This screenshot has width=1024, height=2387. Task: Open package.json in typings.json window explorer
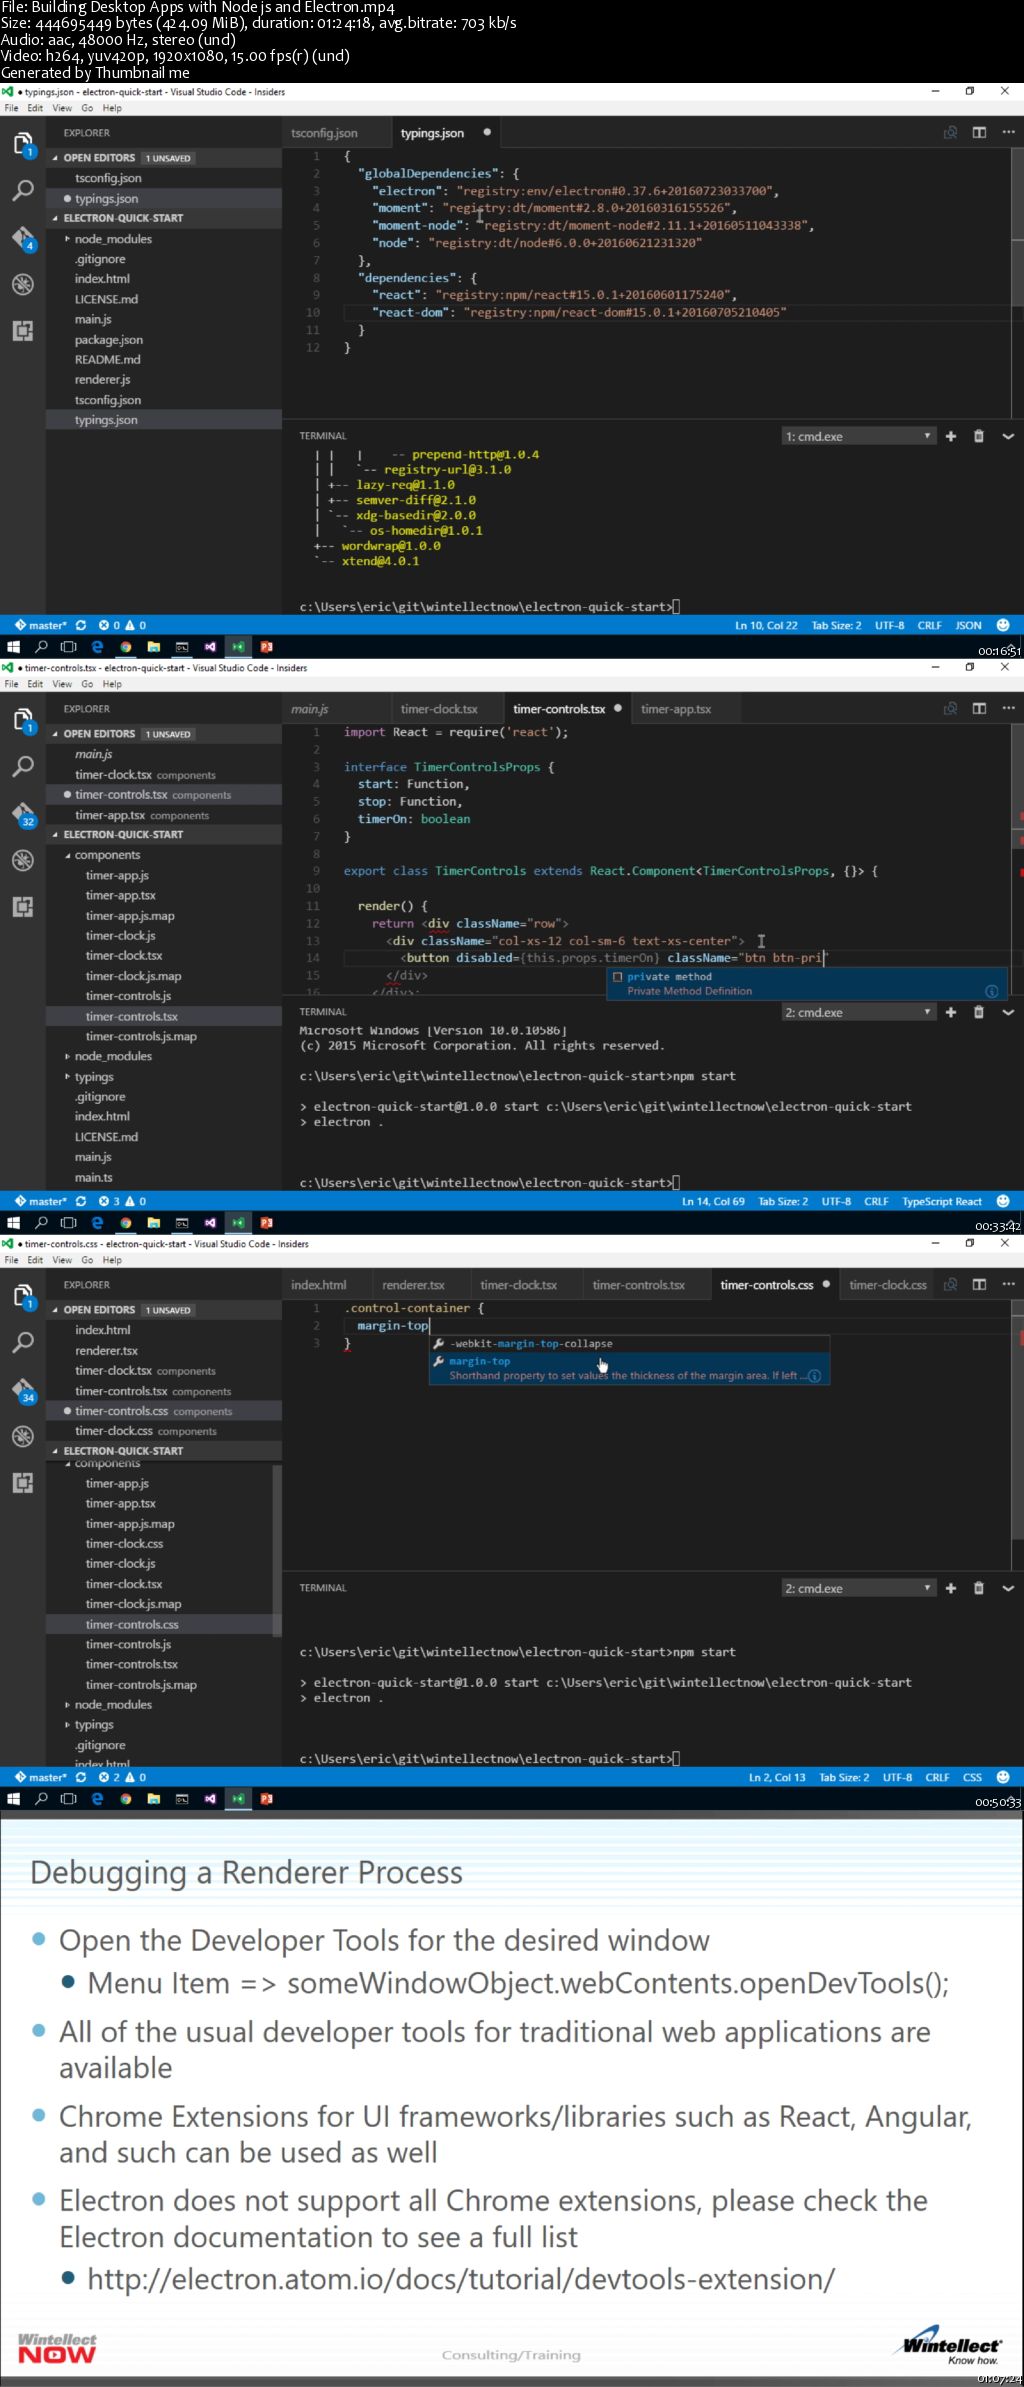coord(109,340)
